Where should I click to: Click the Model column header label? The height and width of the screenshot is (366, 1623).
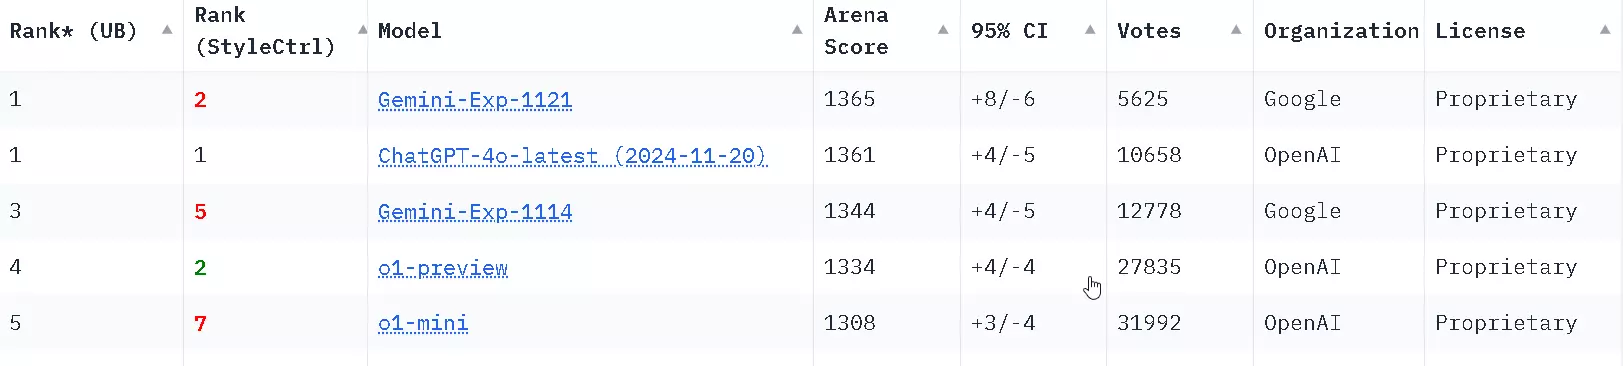click(410, 31)
